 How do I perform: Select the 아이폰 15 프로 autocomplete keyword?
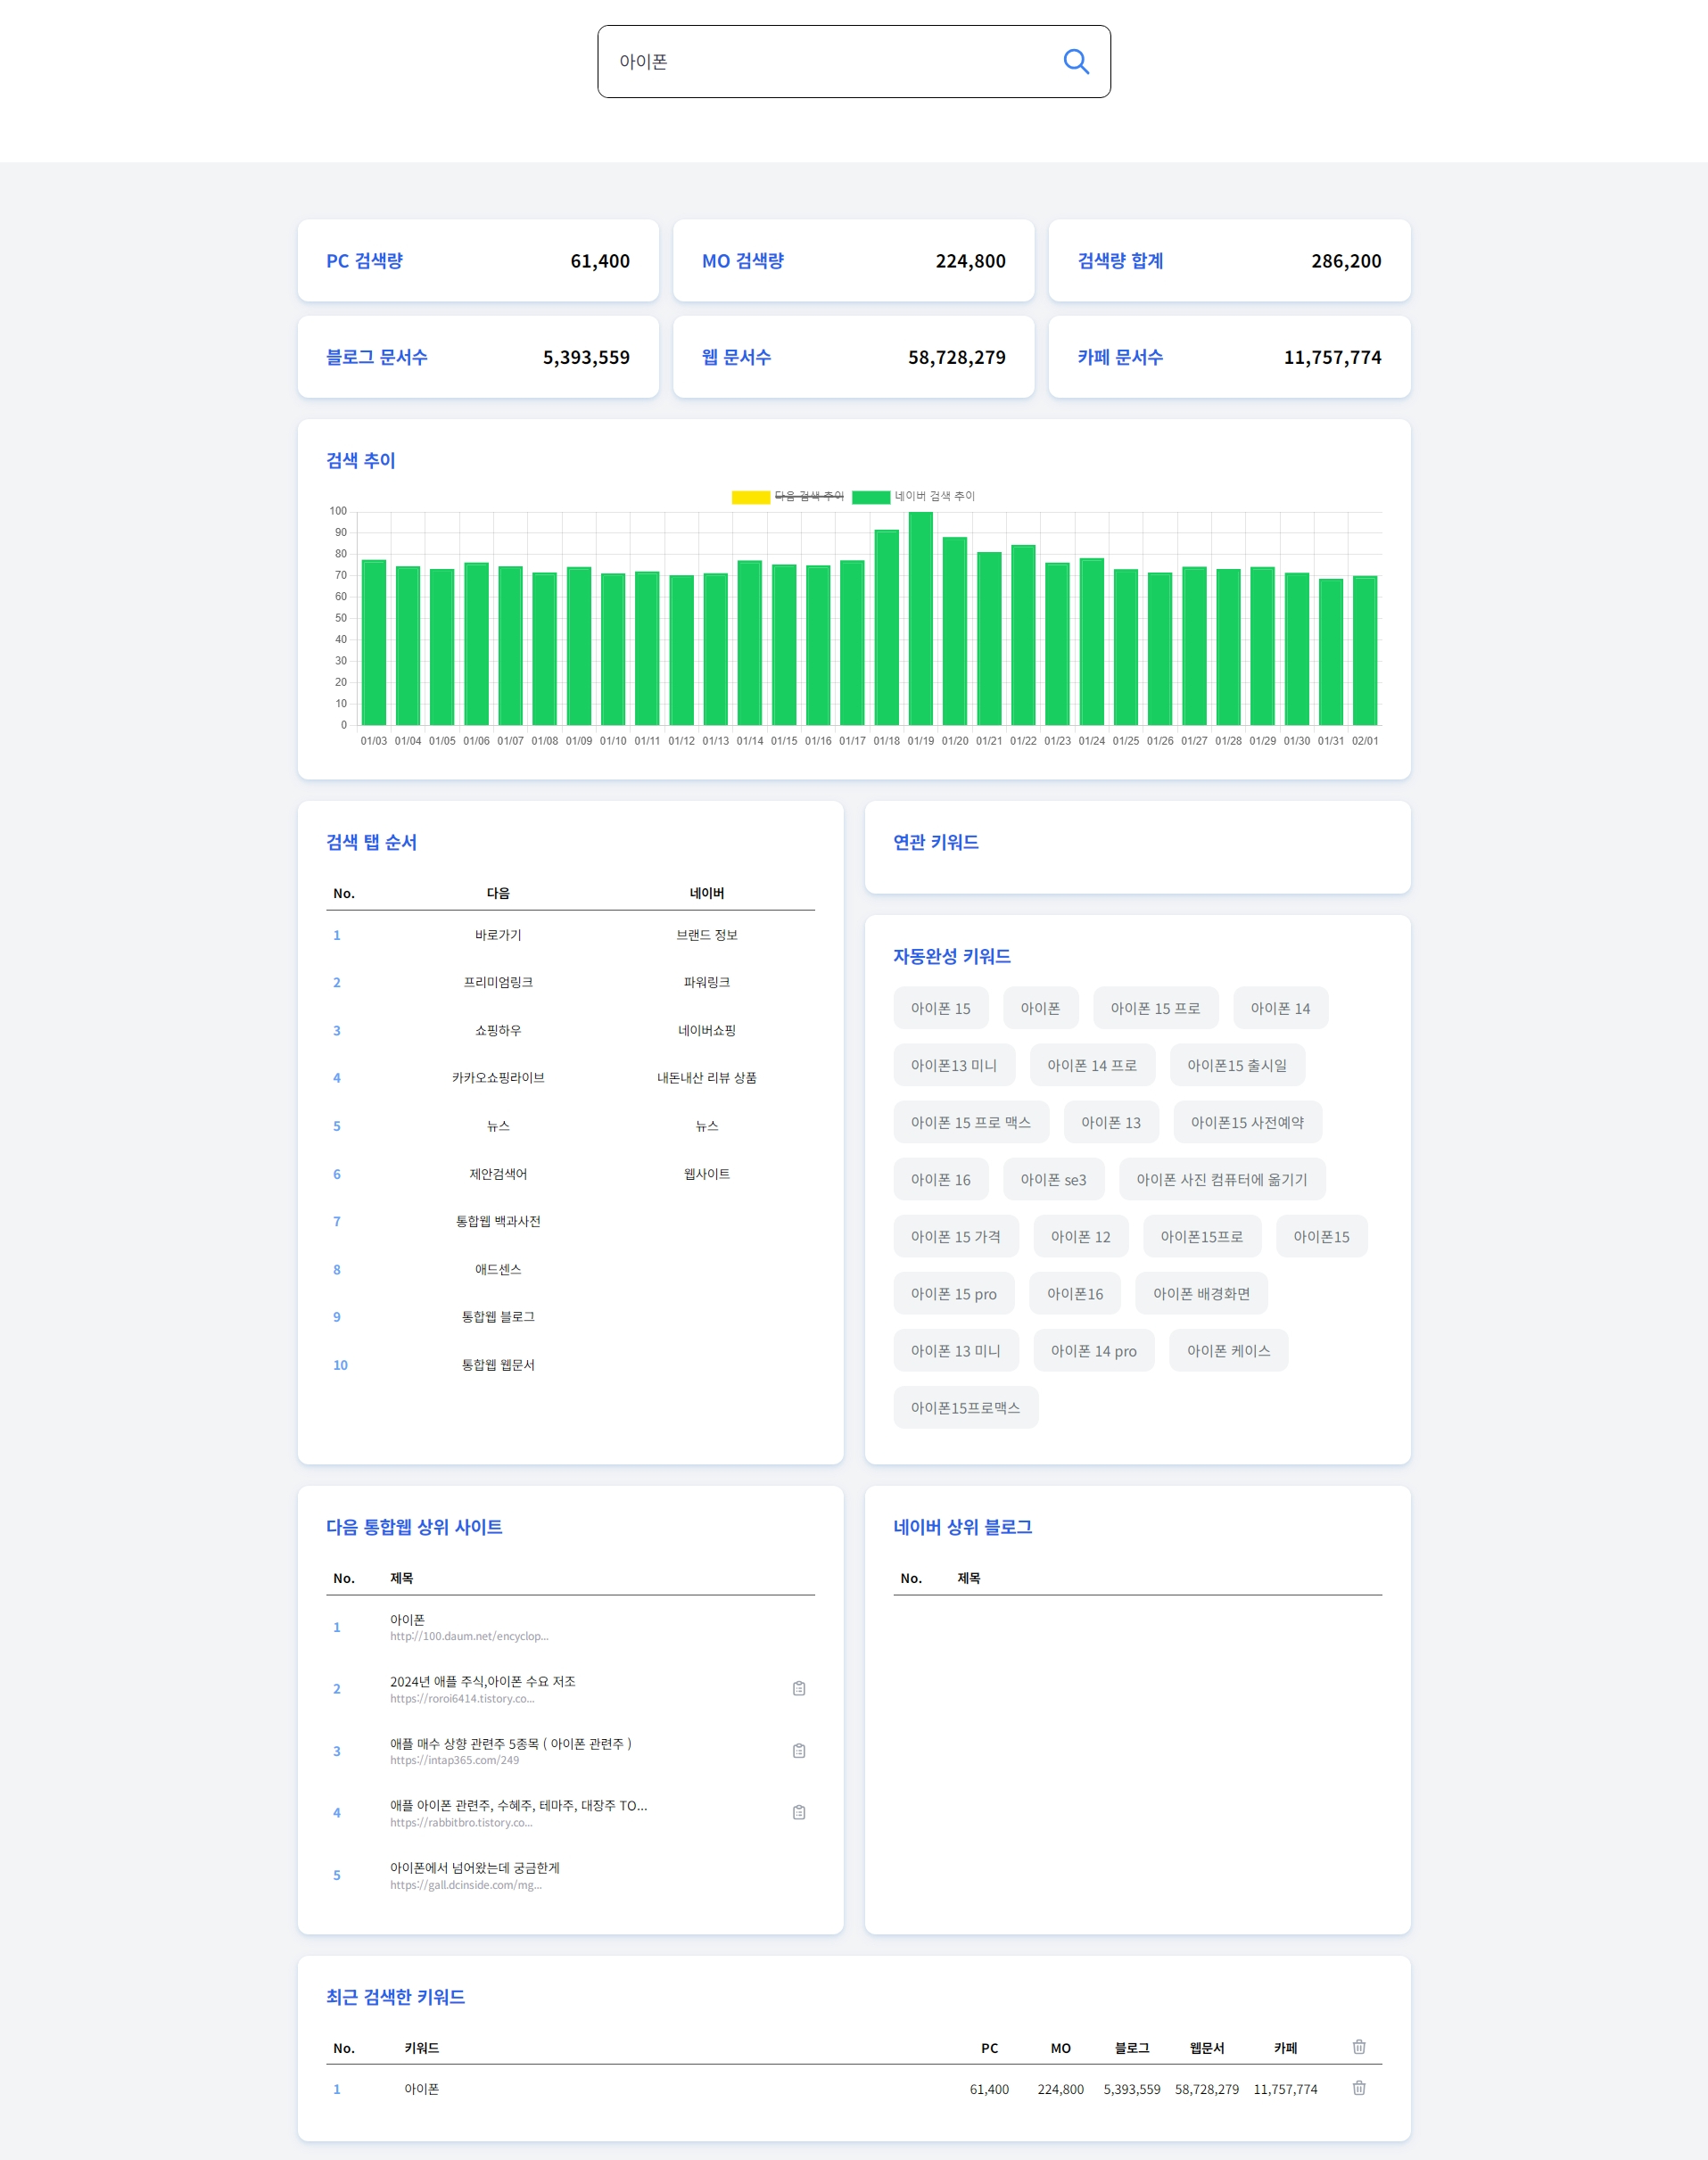1156,1008
